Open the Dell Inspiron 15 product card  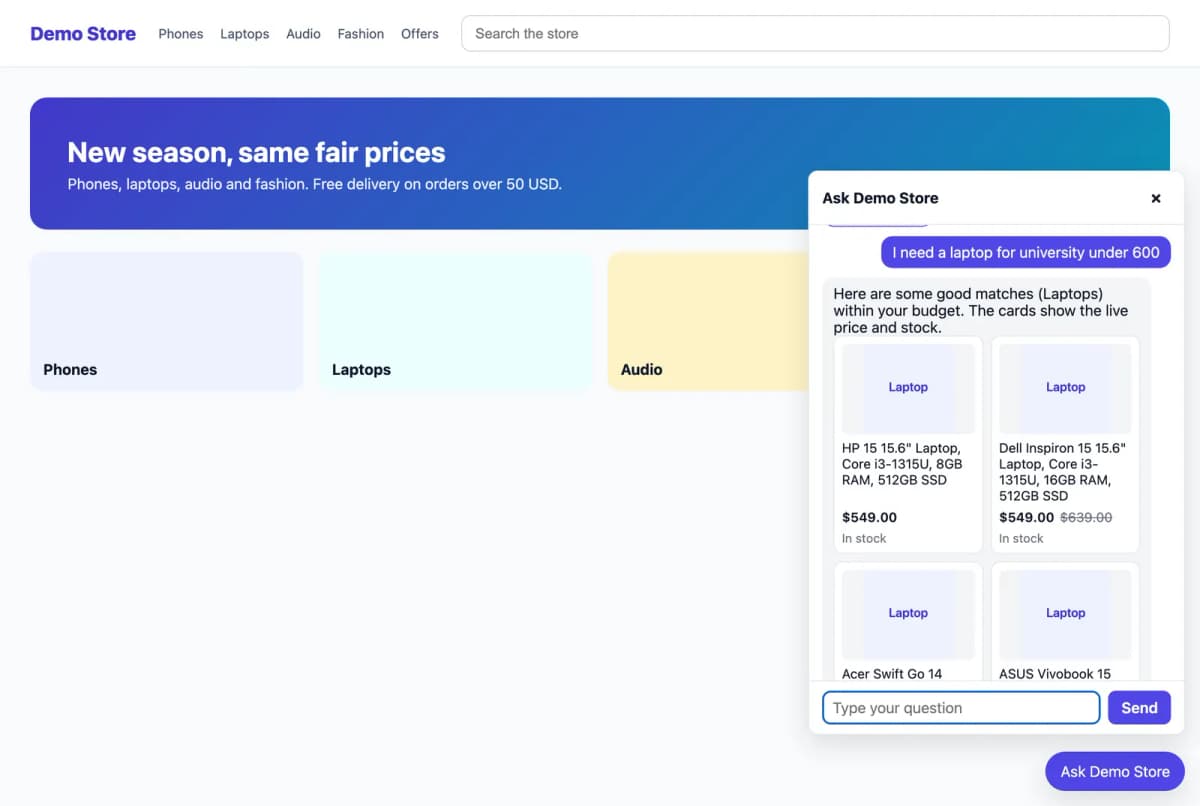1065,444
